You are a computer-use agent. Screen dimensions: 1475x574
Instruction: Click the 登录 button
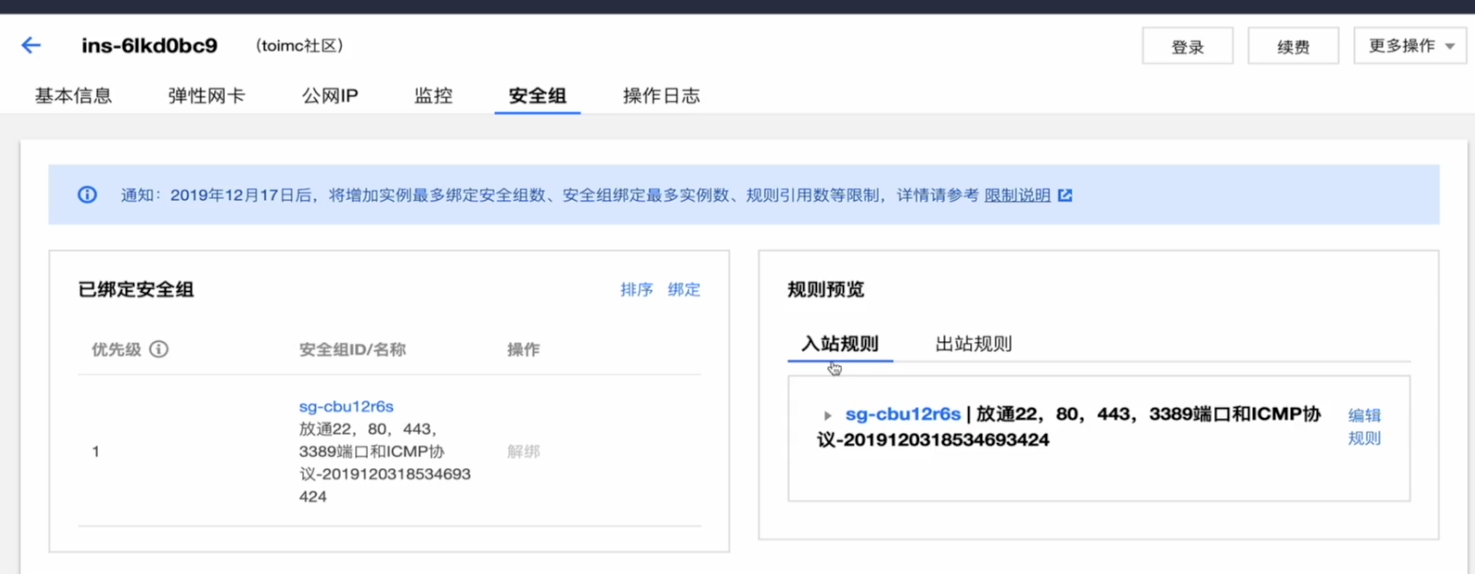point(1187,47)
